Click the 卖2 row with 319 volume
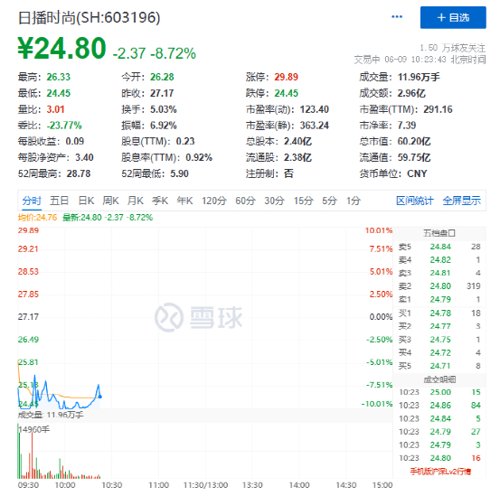The image size is (500, 496). (439, 286)
